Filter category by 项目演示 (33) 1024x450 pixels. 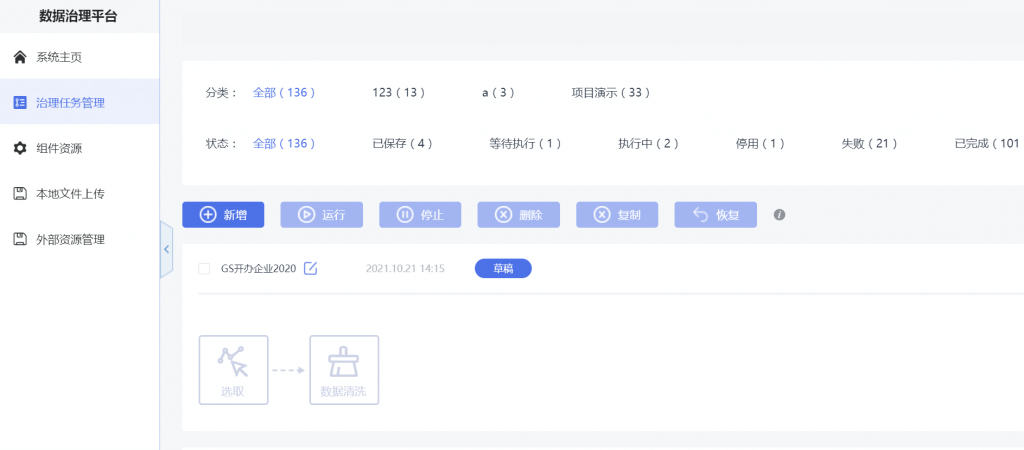[611, 93]
